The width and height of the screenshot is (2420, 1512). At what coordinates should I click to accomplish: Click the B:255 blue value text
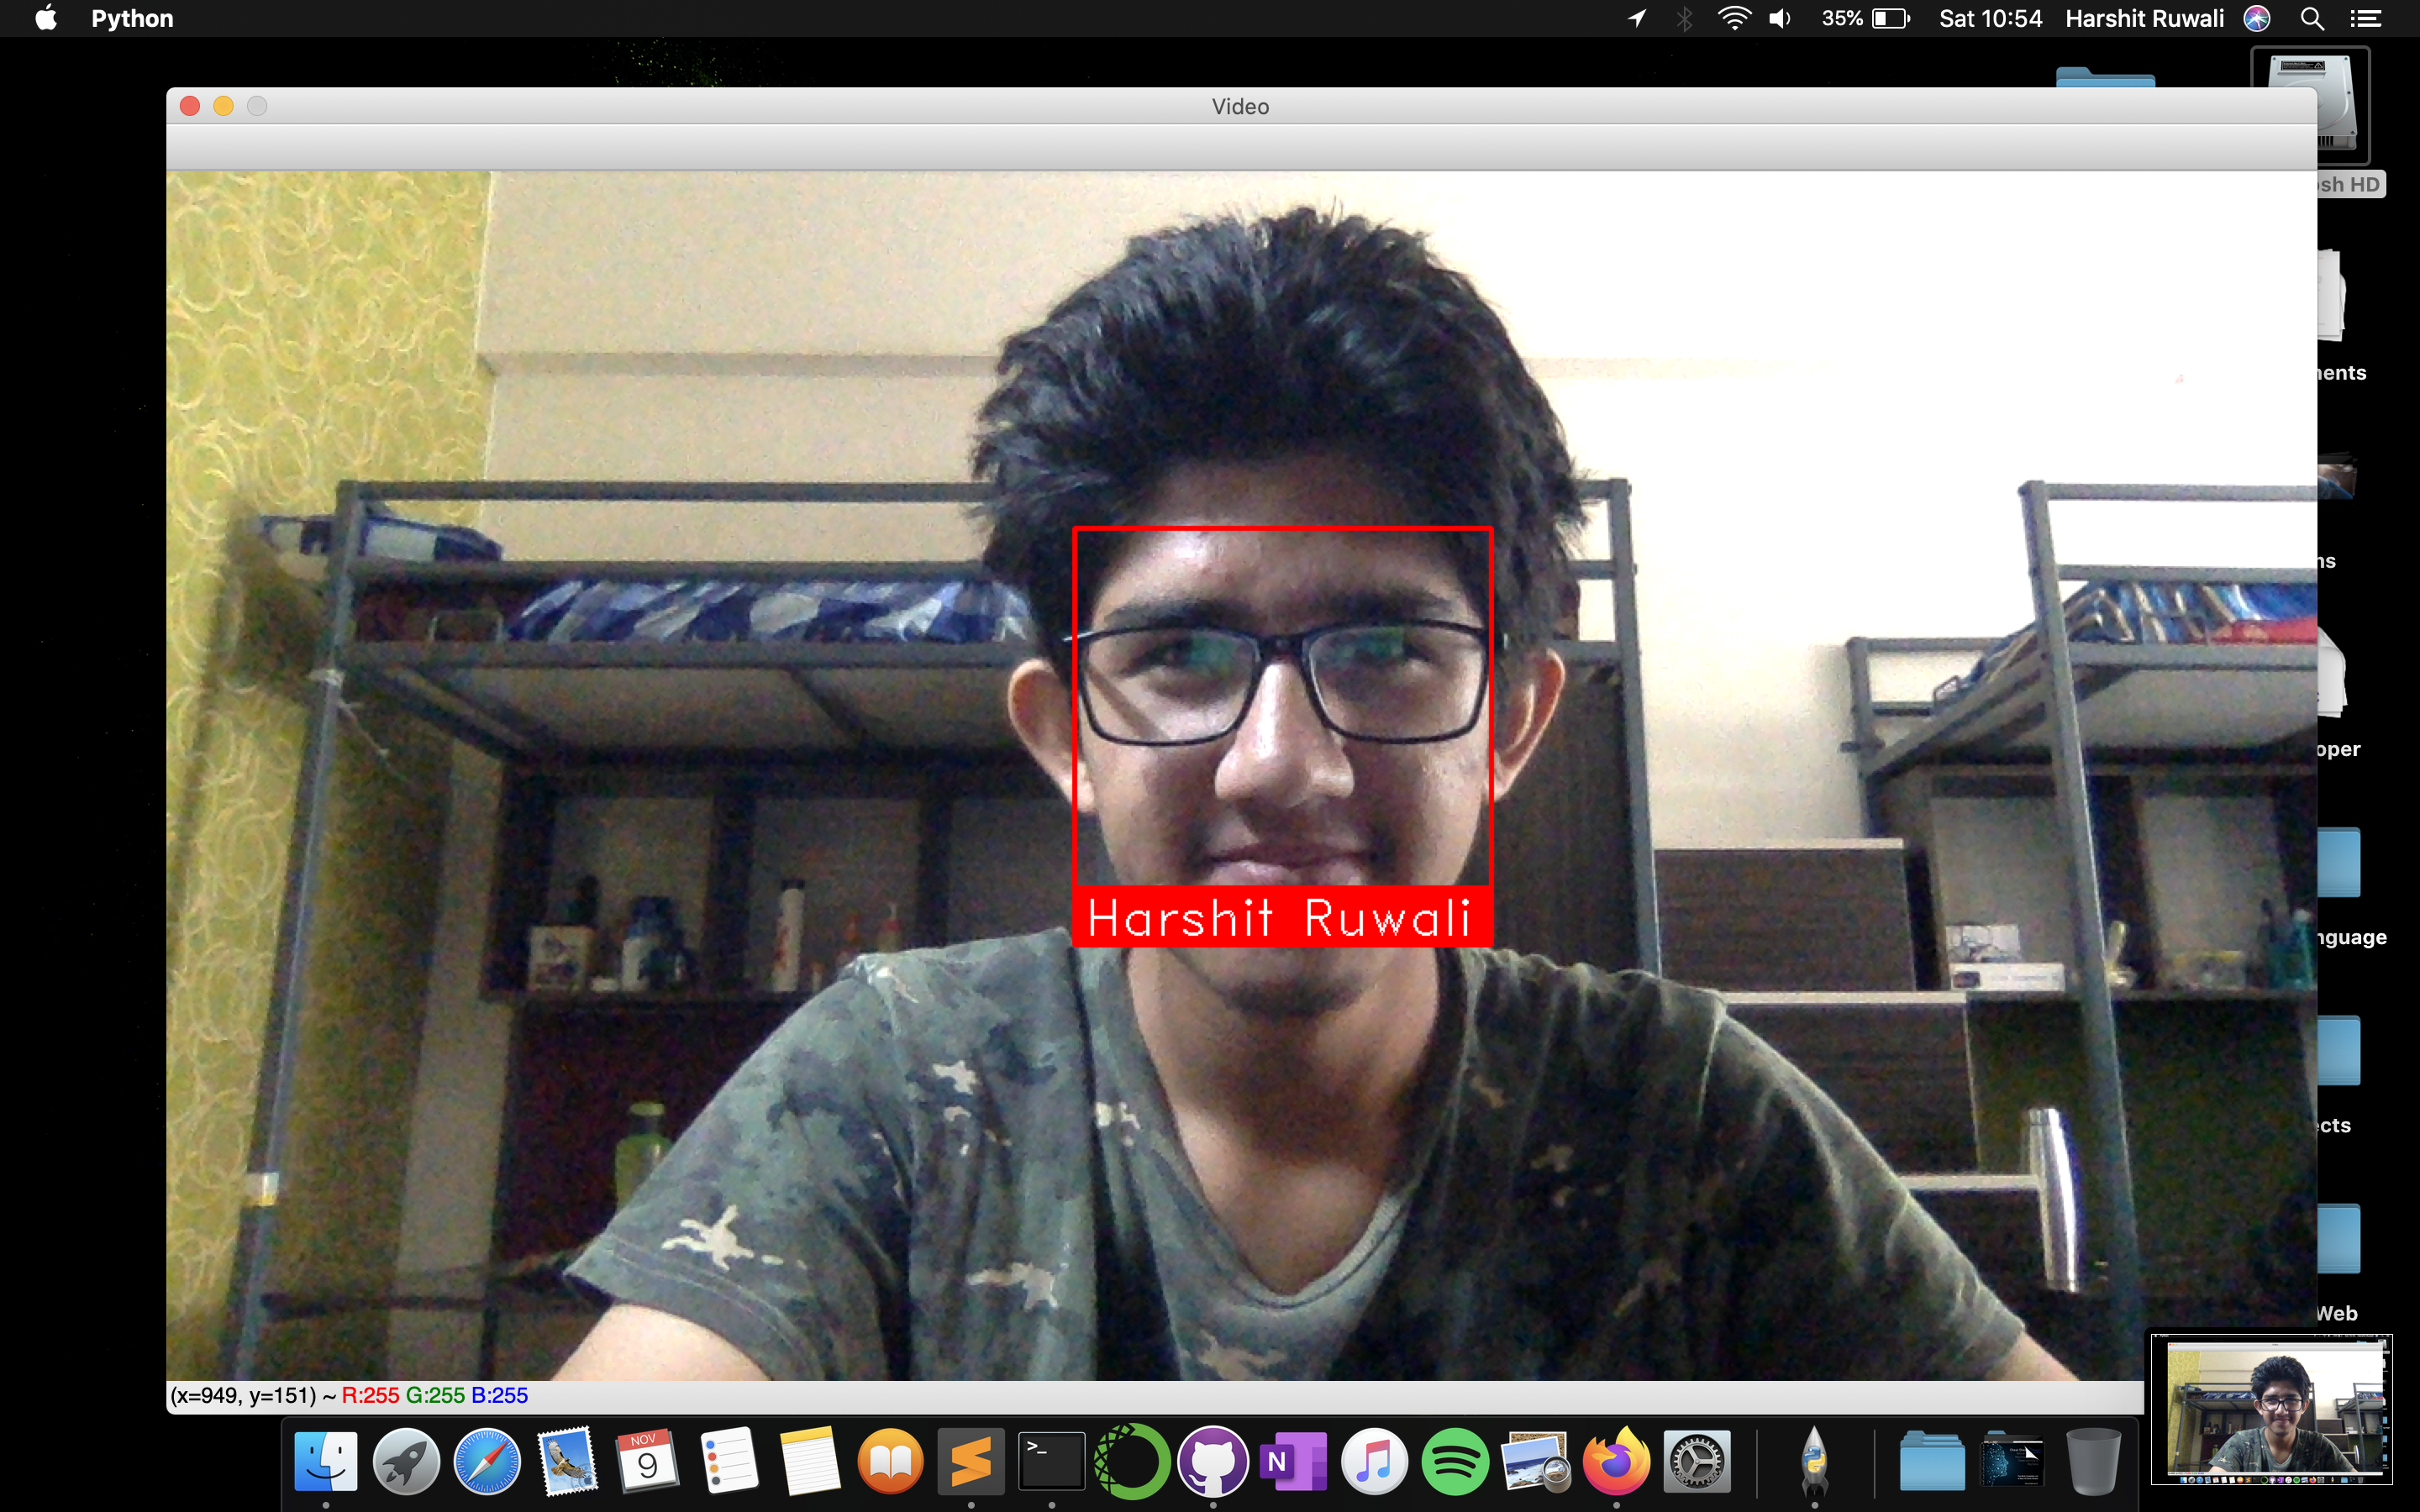click(x=499, y=1396)
